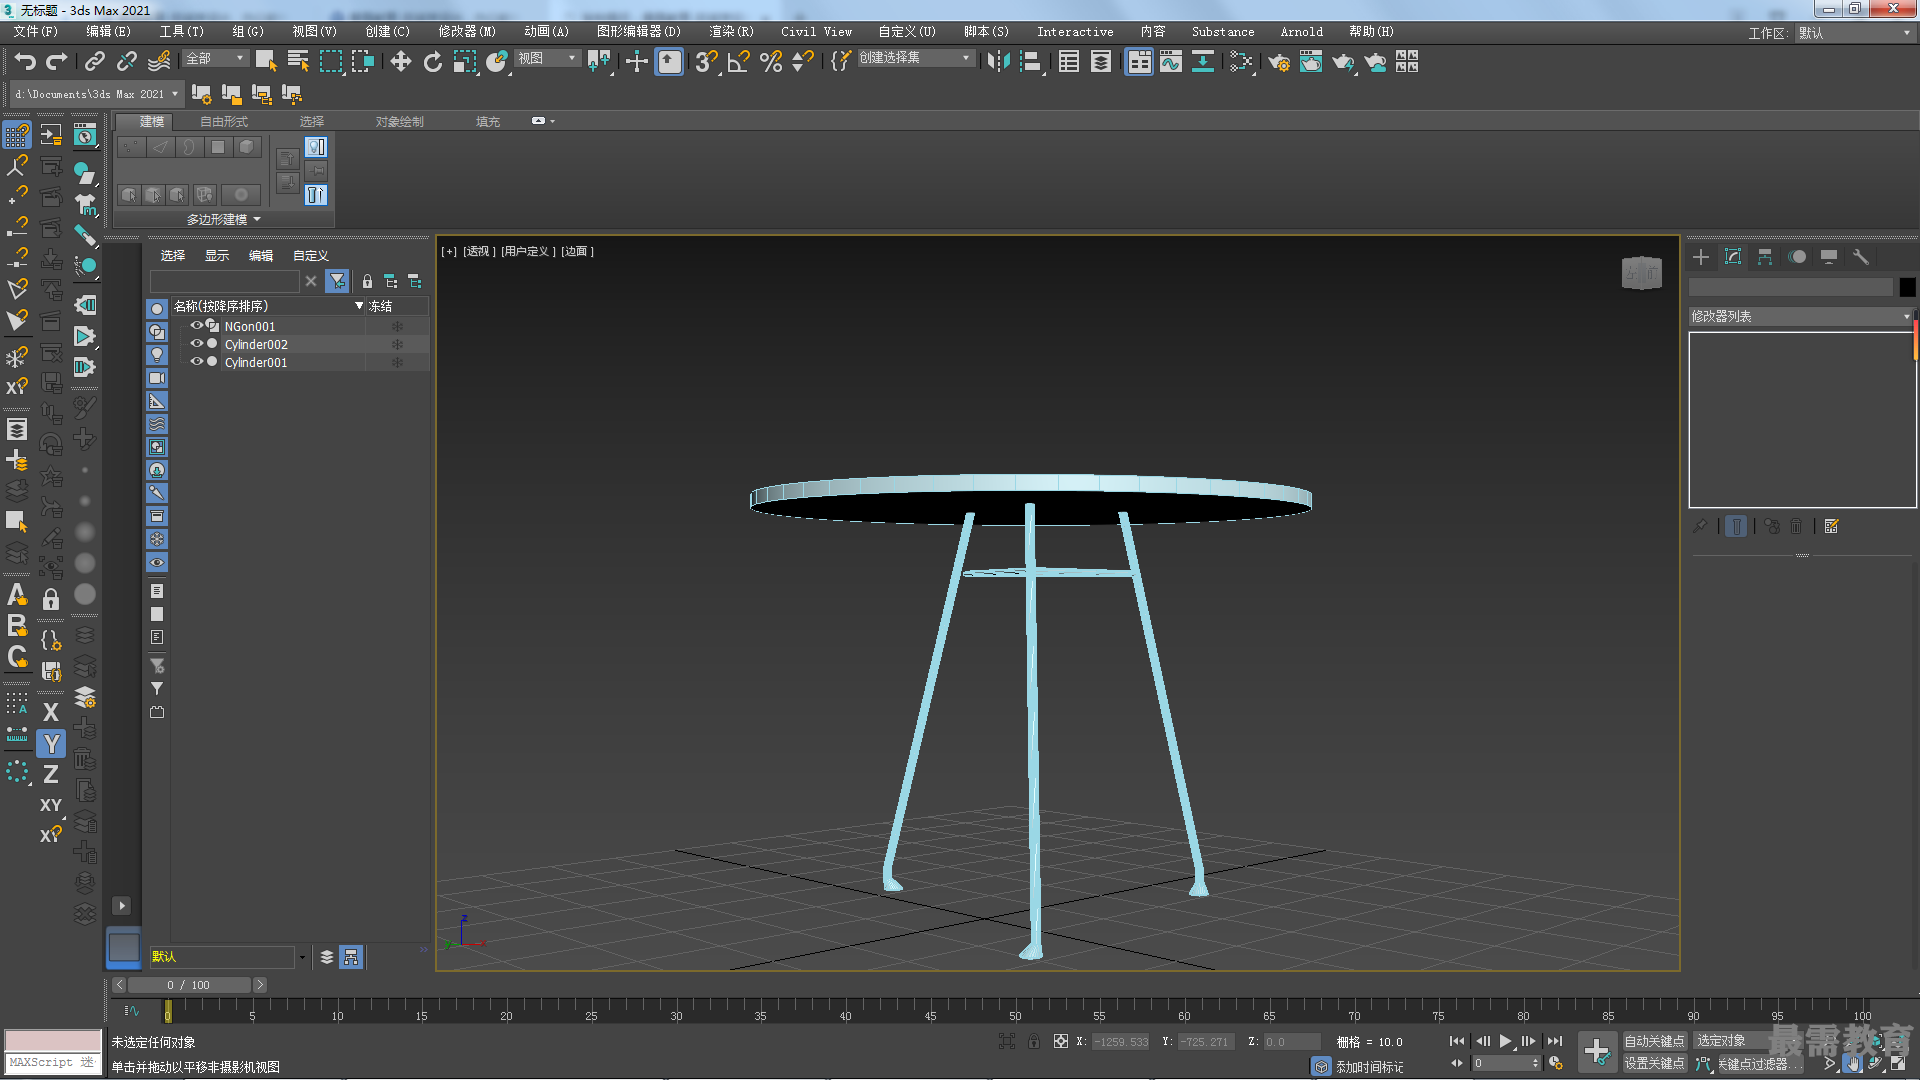The height and width of the screenshot is (1080, 1920).
Task: Click the scene explorer search field
Action: tap(225, 282)
